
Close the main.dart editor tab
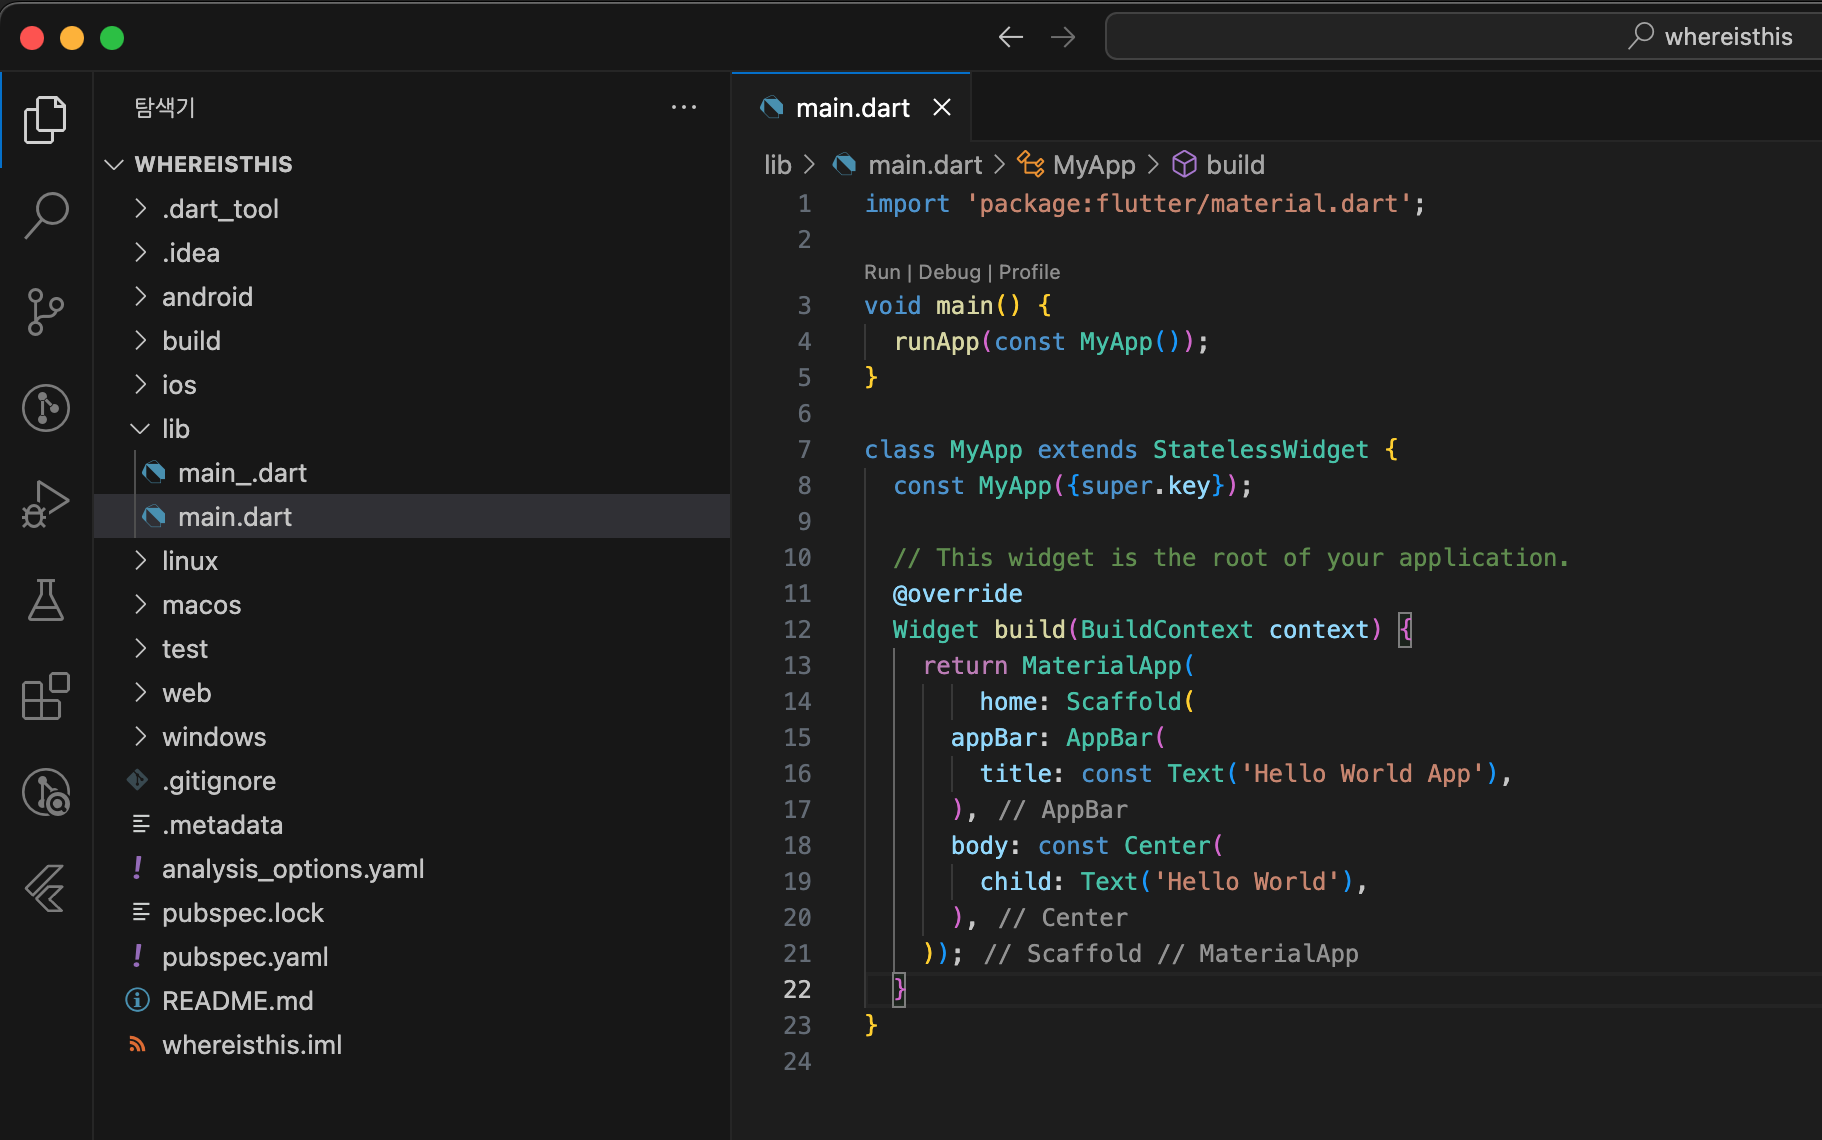click(x=942, y=107)
